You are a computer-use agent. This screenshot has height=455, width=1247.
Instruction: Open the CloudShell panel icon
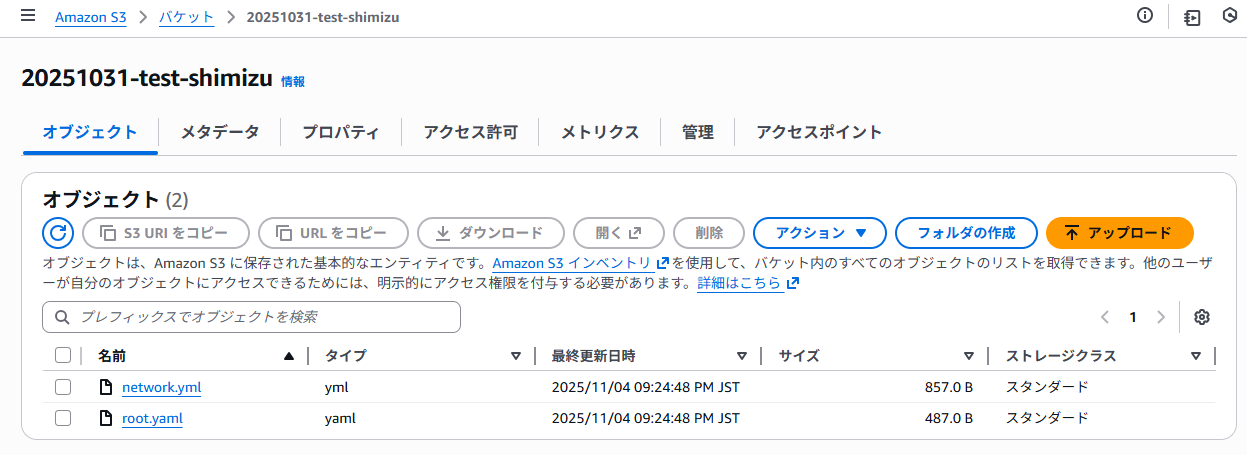[1192, 17]
